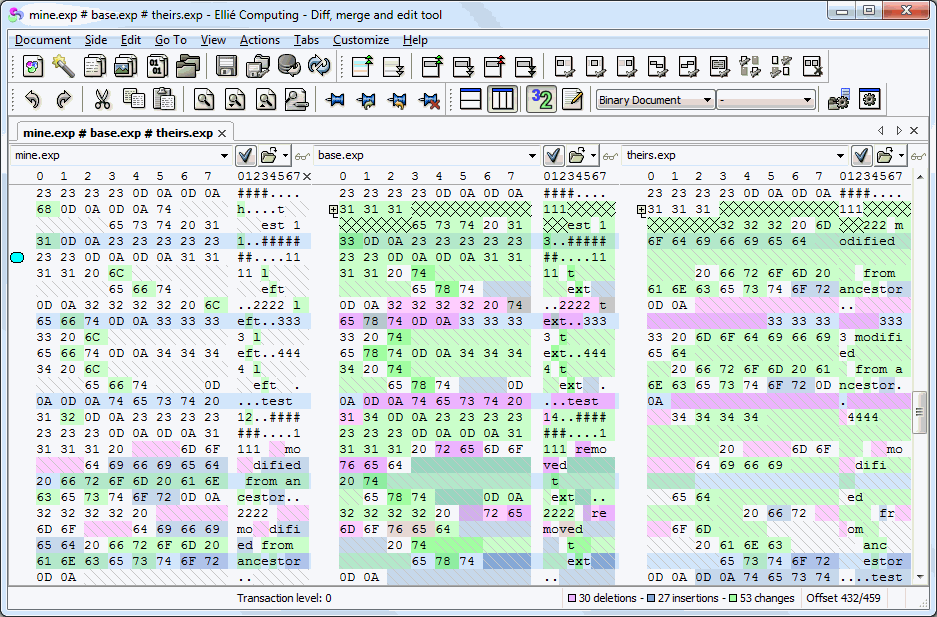Activate the Redo icon

(x=63, y=99)
